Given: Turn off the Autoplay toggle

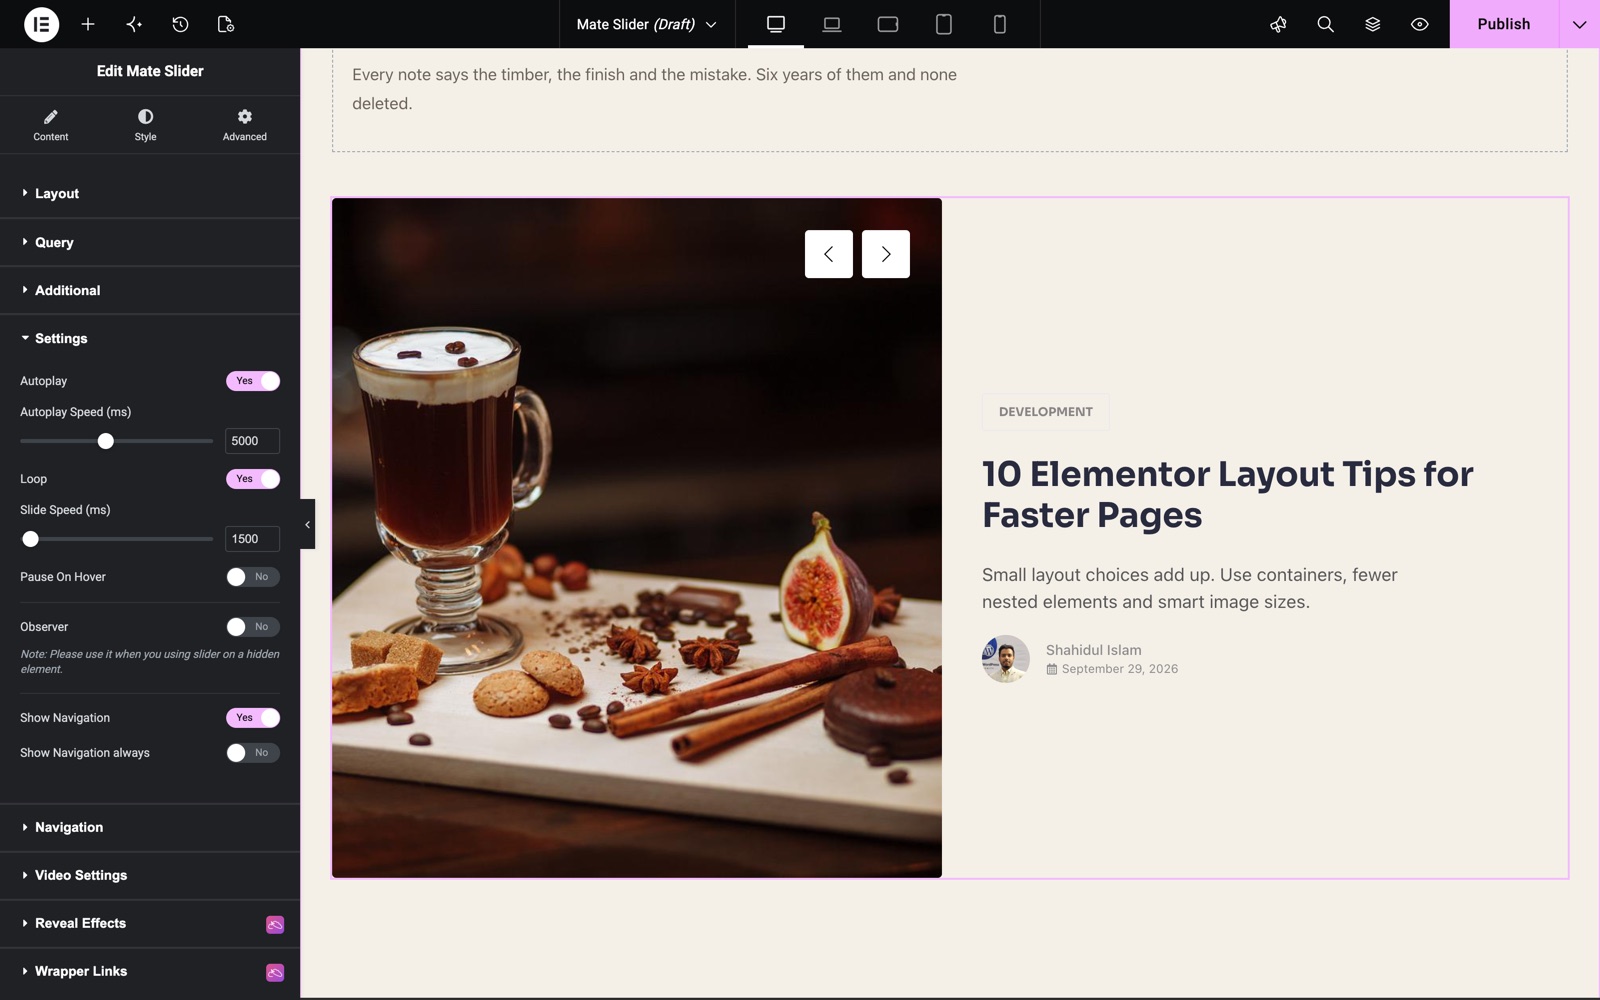Looking at the screenshot, I should [253, 381].
